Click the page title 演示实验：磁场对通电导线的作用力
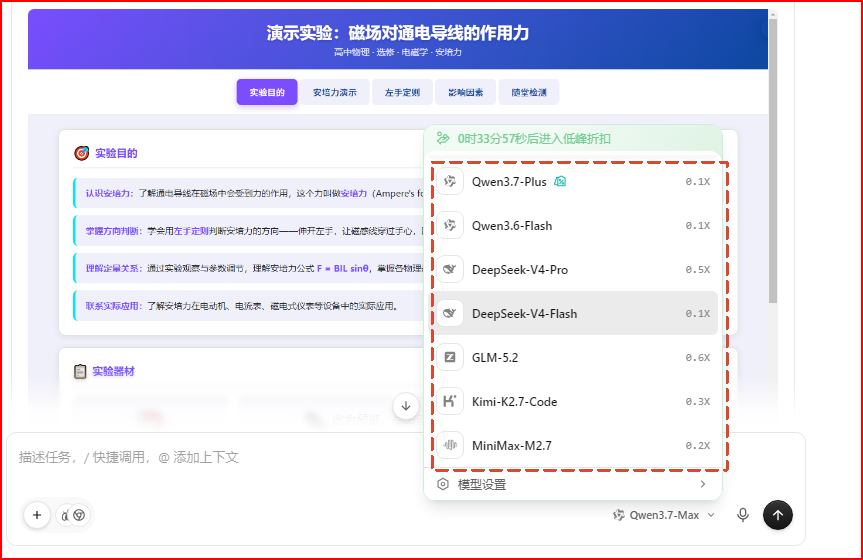 click(397, 33)
